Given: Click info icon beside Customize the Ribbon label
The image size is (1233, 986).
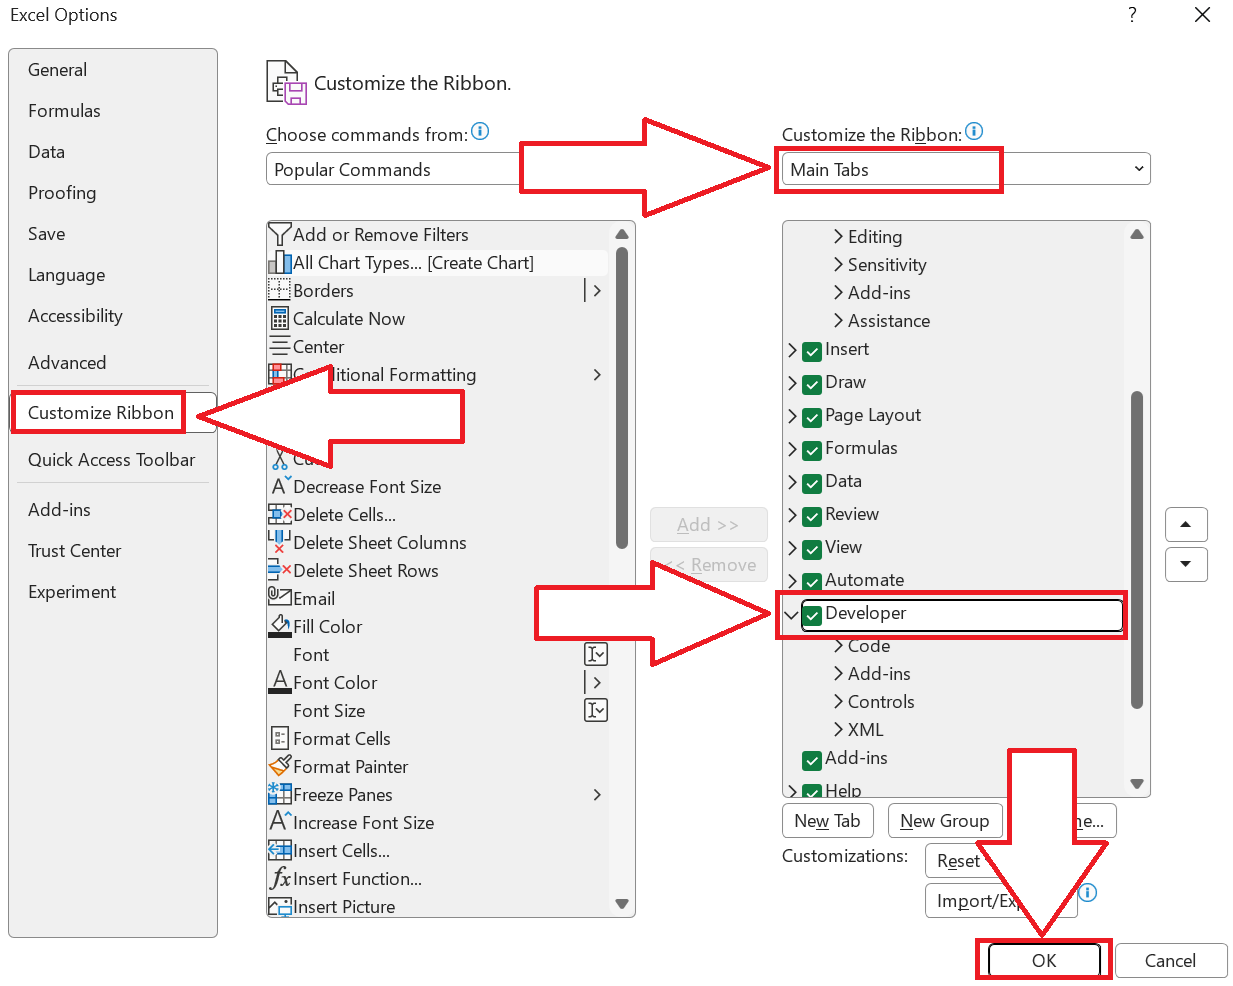Looking at the screenshot, I should 974,131.
